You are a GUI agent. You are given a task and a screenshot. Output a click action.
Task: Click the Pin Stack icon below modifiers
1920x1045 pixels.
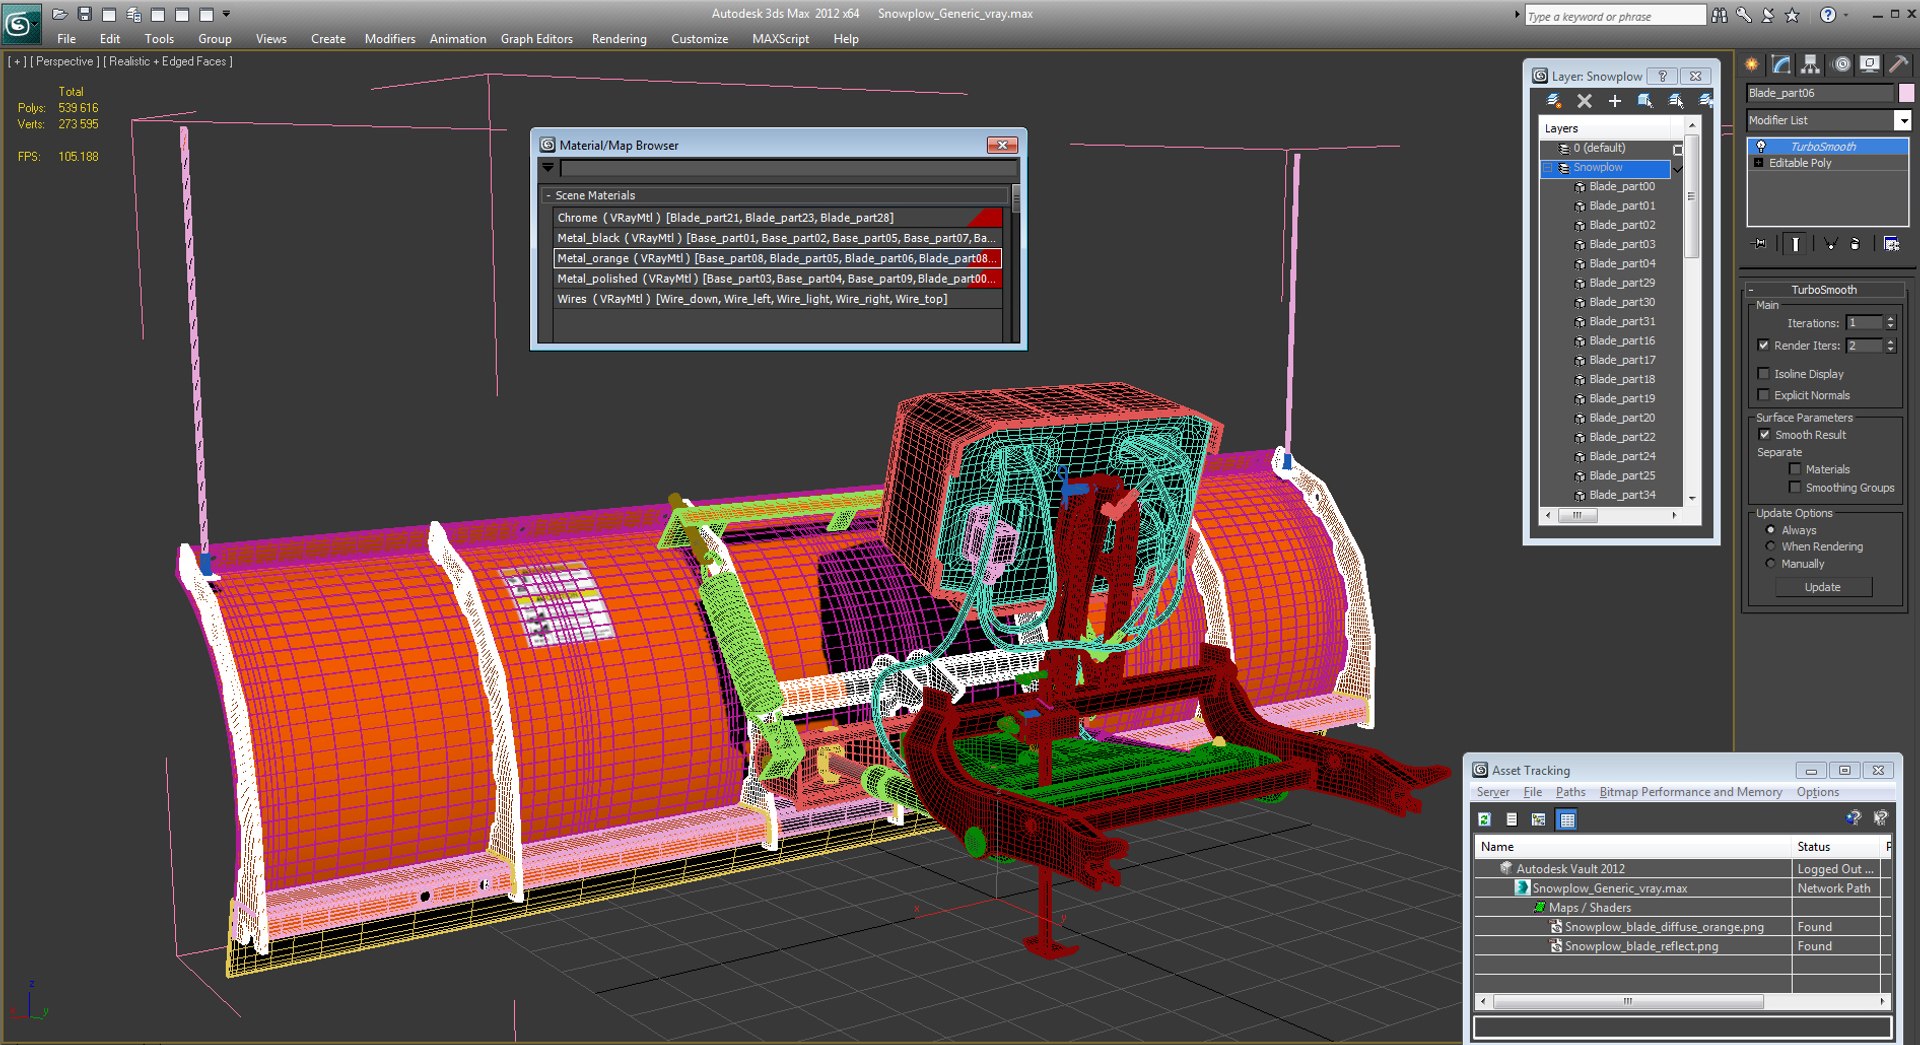1761,244
